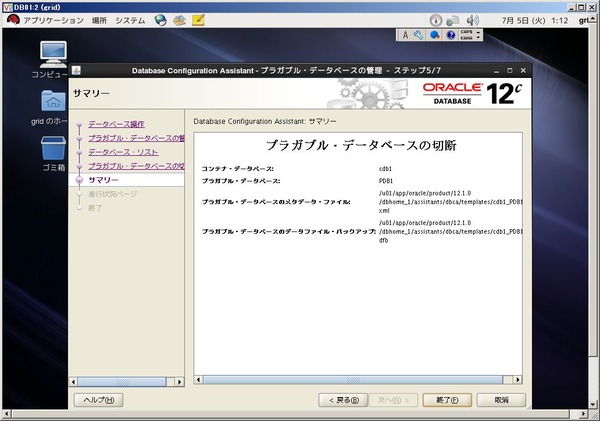Click the VNC viewer horizontal scrollbar left arrow
This screenshot has width=600, height=421.
[x=7, y=414]
